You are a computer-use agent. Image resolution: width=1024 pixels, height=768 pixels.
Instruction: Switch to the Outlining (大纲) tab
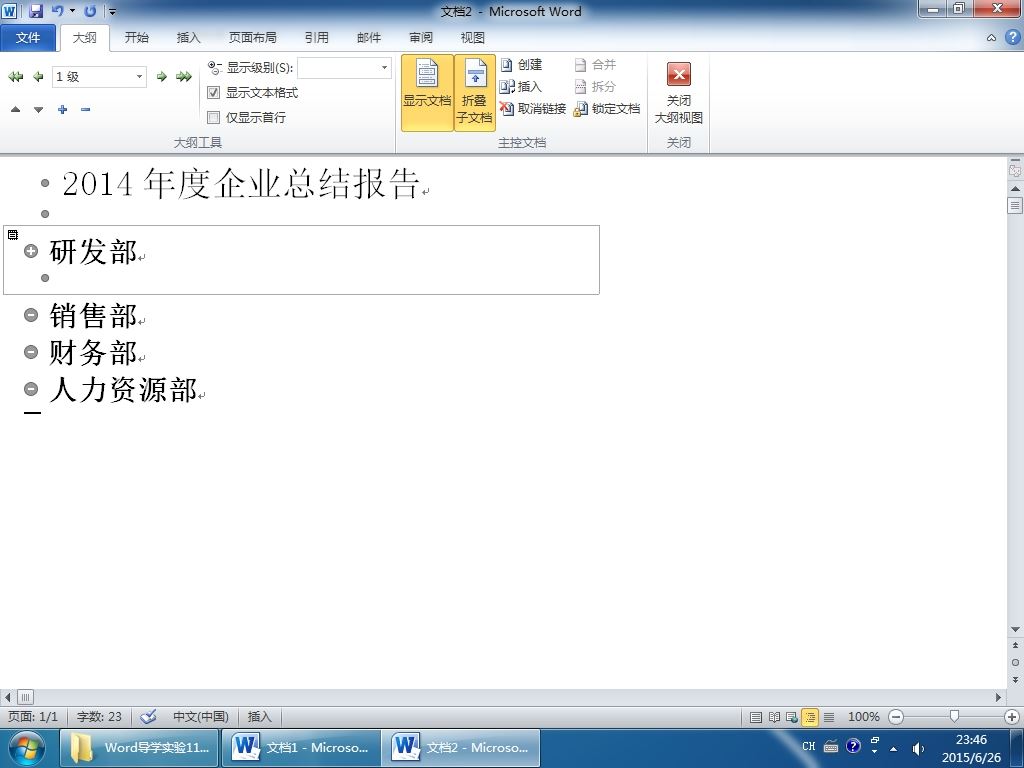pos(84,38)
